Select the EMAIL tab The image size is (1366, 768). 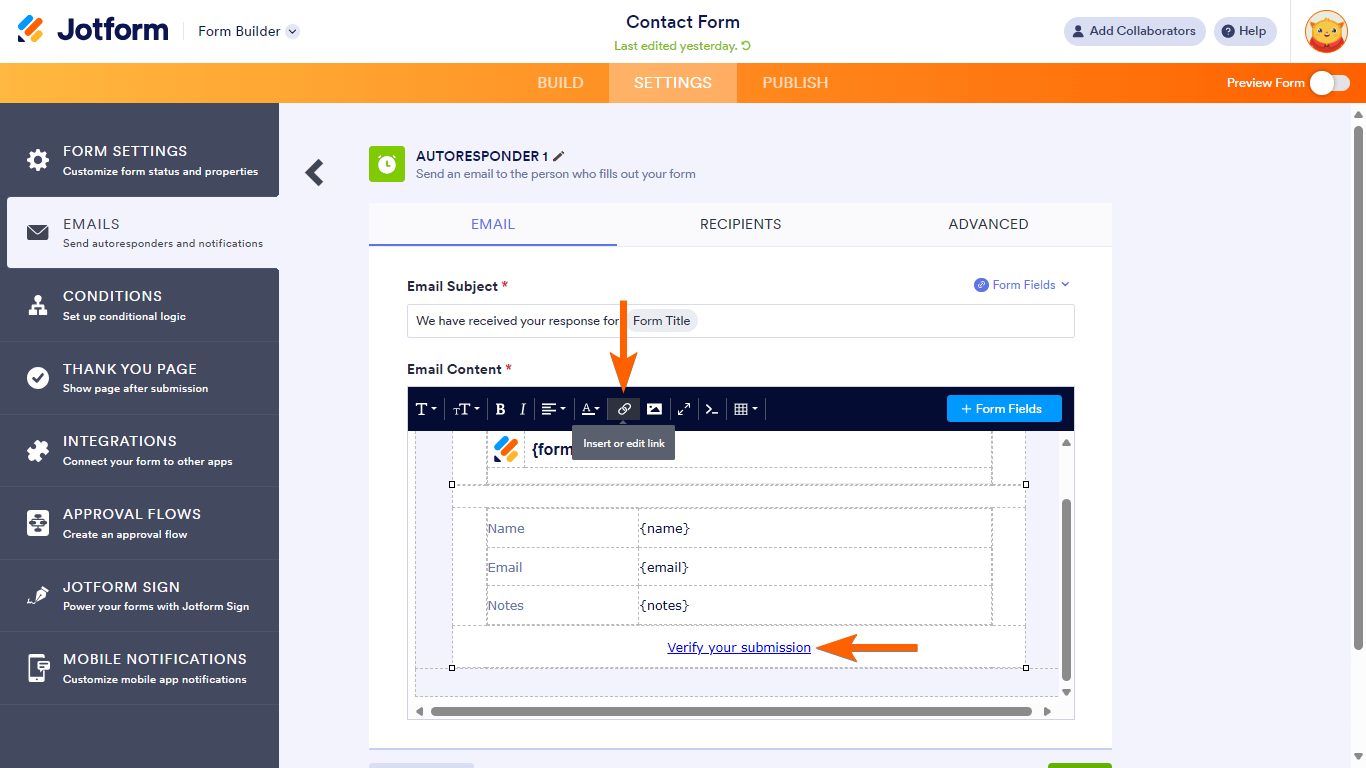tap(493, 224)
